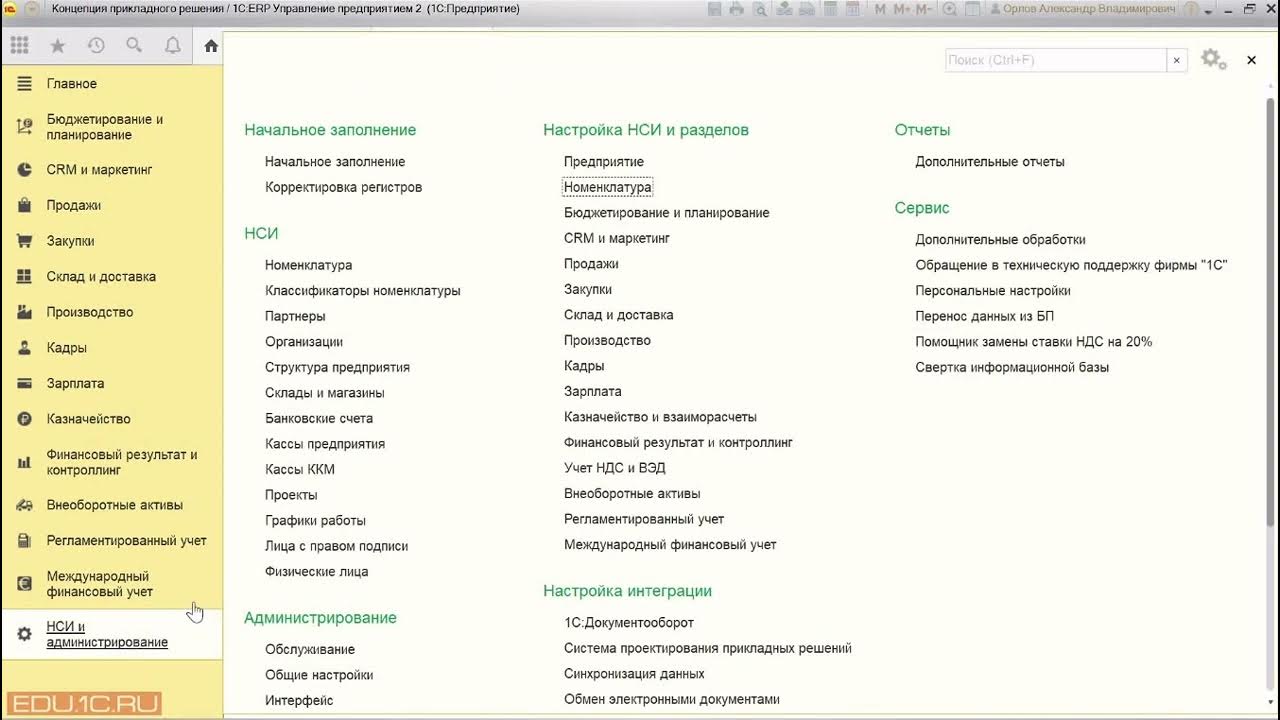Select НСИ и администрирование section

(x=111, y=634)
